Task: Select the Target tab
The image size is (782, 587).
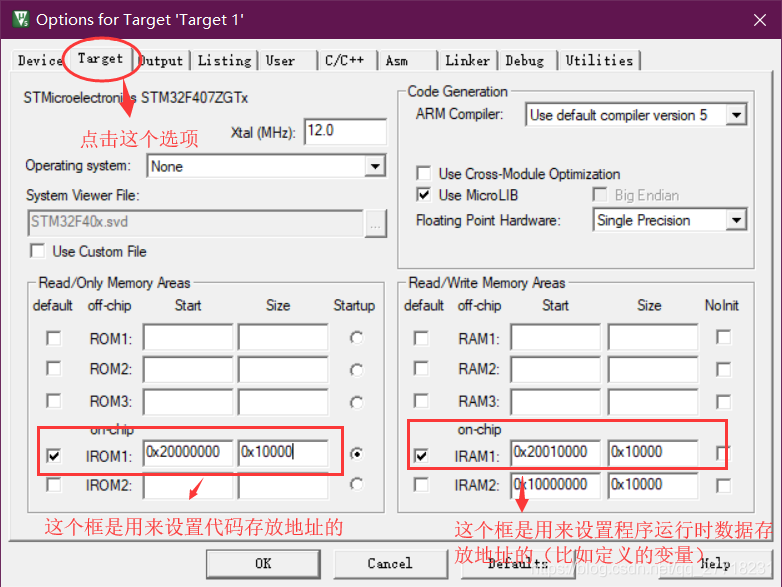Action: coord(100,59)
